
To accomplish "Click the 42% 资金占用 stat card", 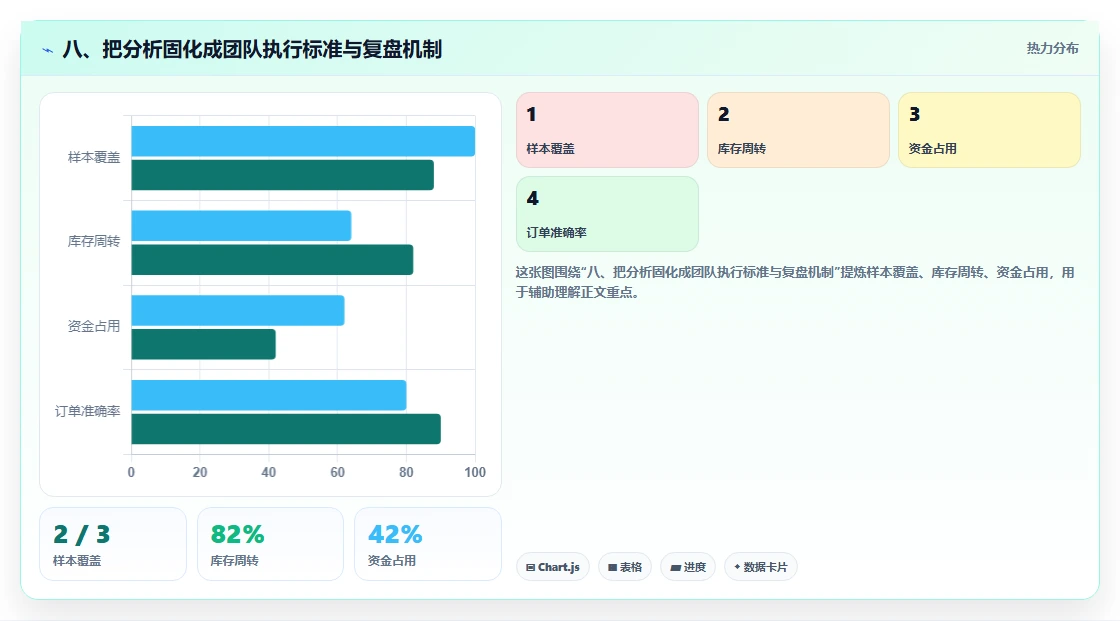I will pos(428,544).
